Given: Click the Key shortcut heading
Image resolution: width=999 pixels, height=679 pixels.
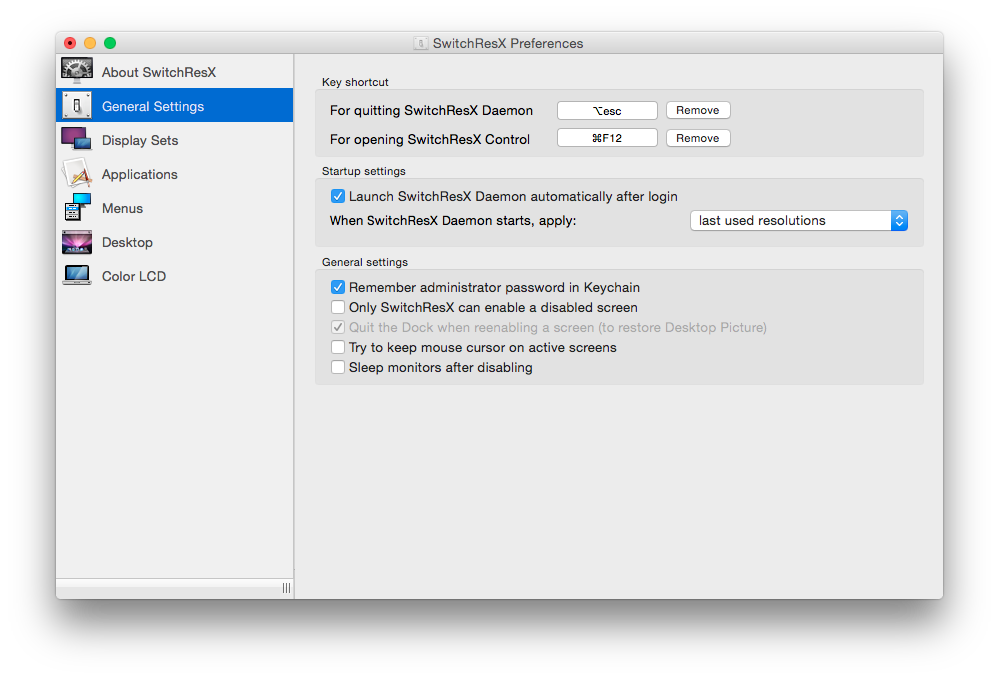Looking at the screenshot, I should 355,82.
